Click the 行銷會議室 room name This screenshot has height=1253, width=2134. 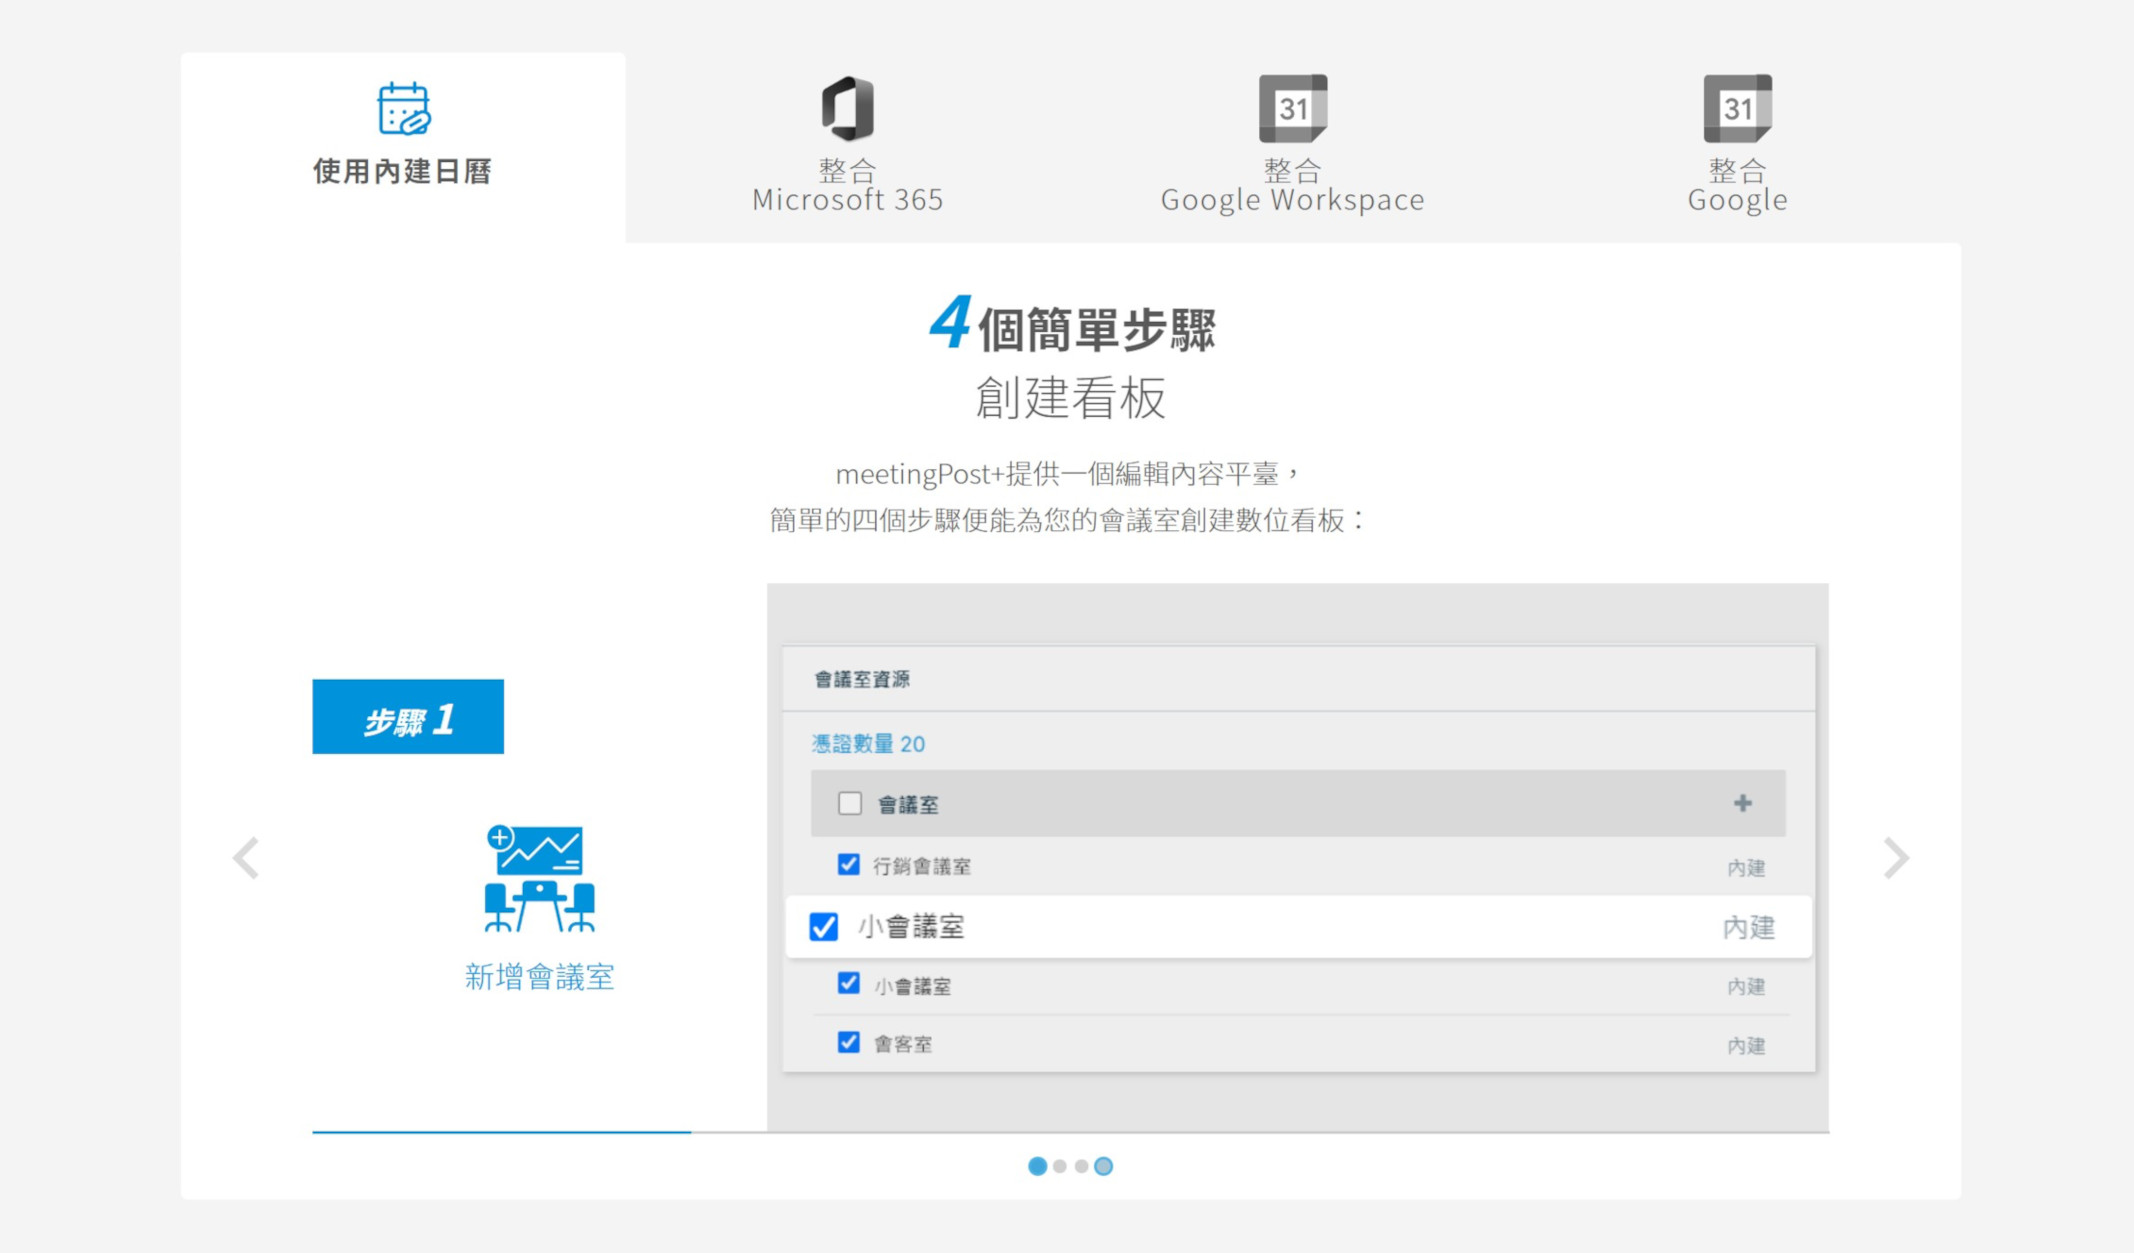[922, 866]
